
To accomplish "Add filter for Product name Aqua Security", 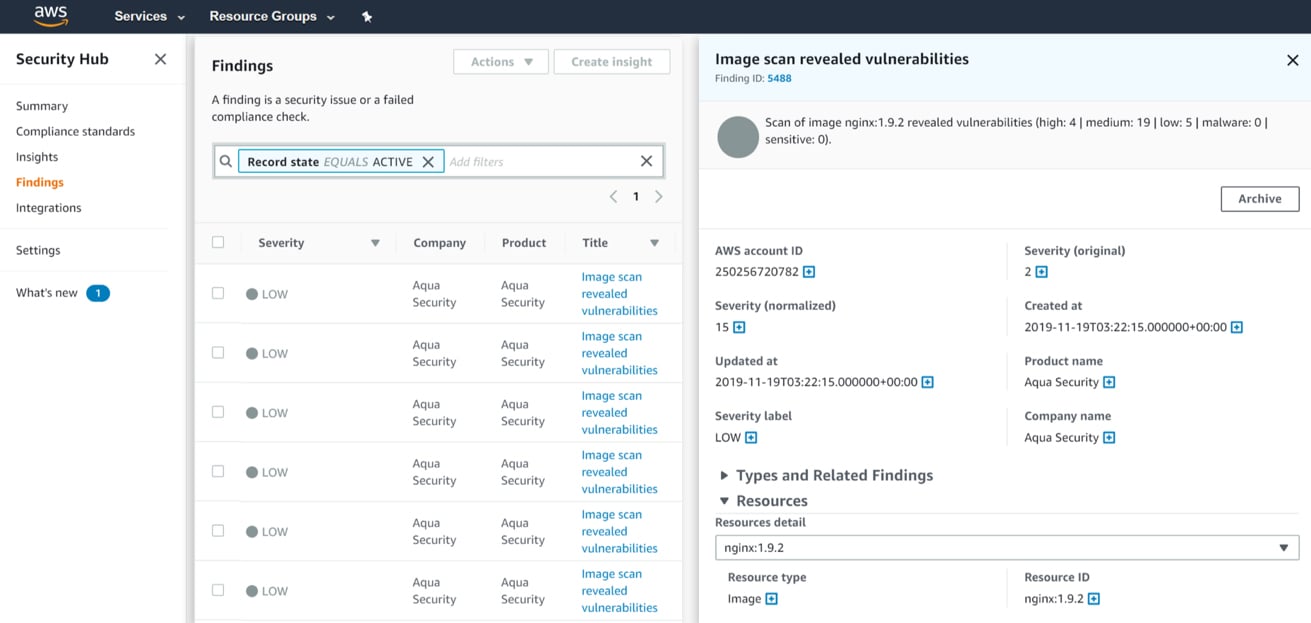I will [x=1109, y=382].
